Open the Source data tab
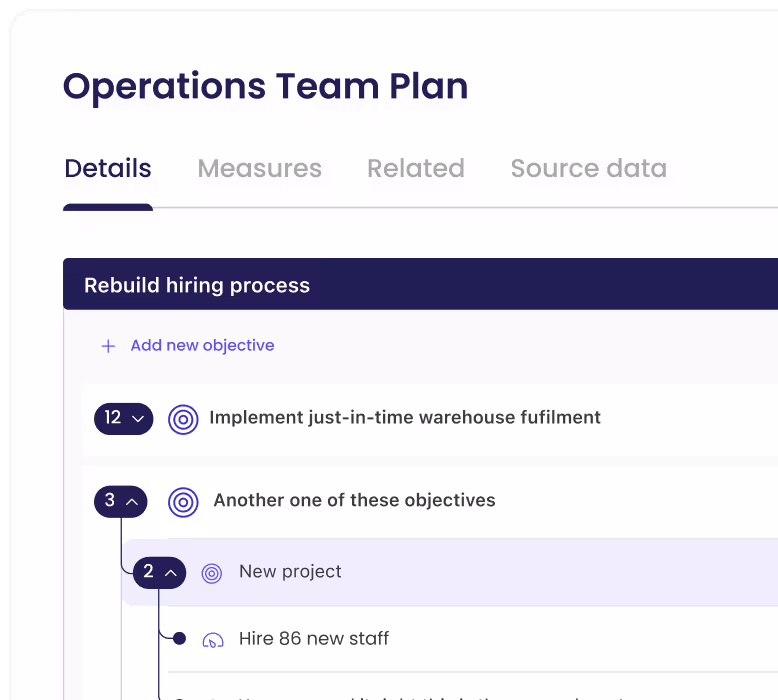This screenshot has width=778, height=700. (588, 169)
